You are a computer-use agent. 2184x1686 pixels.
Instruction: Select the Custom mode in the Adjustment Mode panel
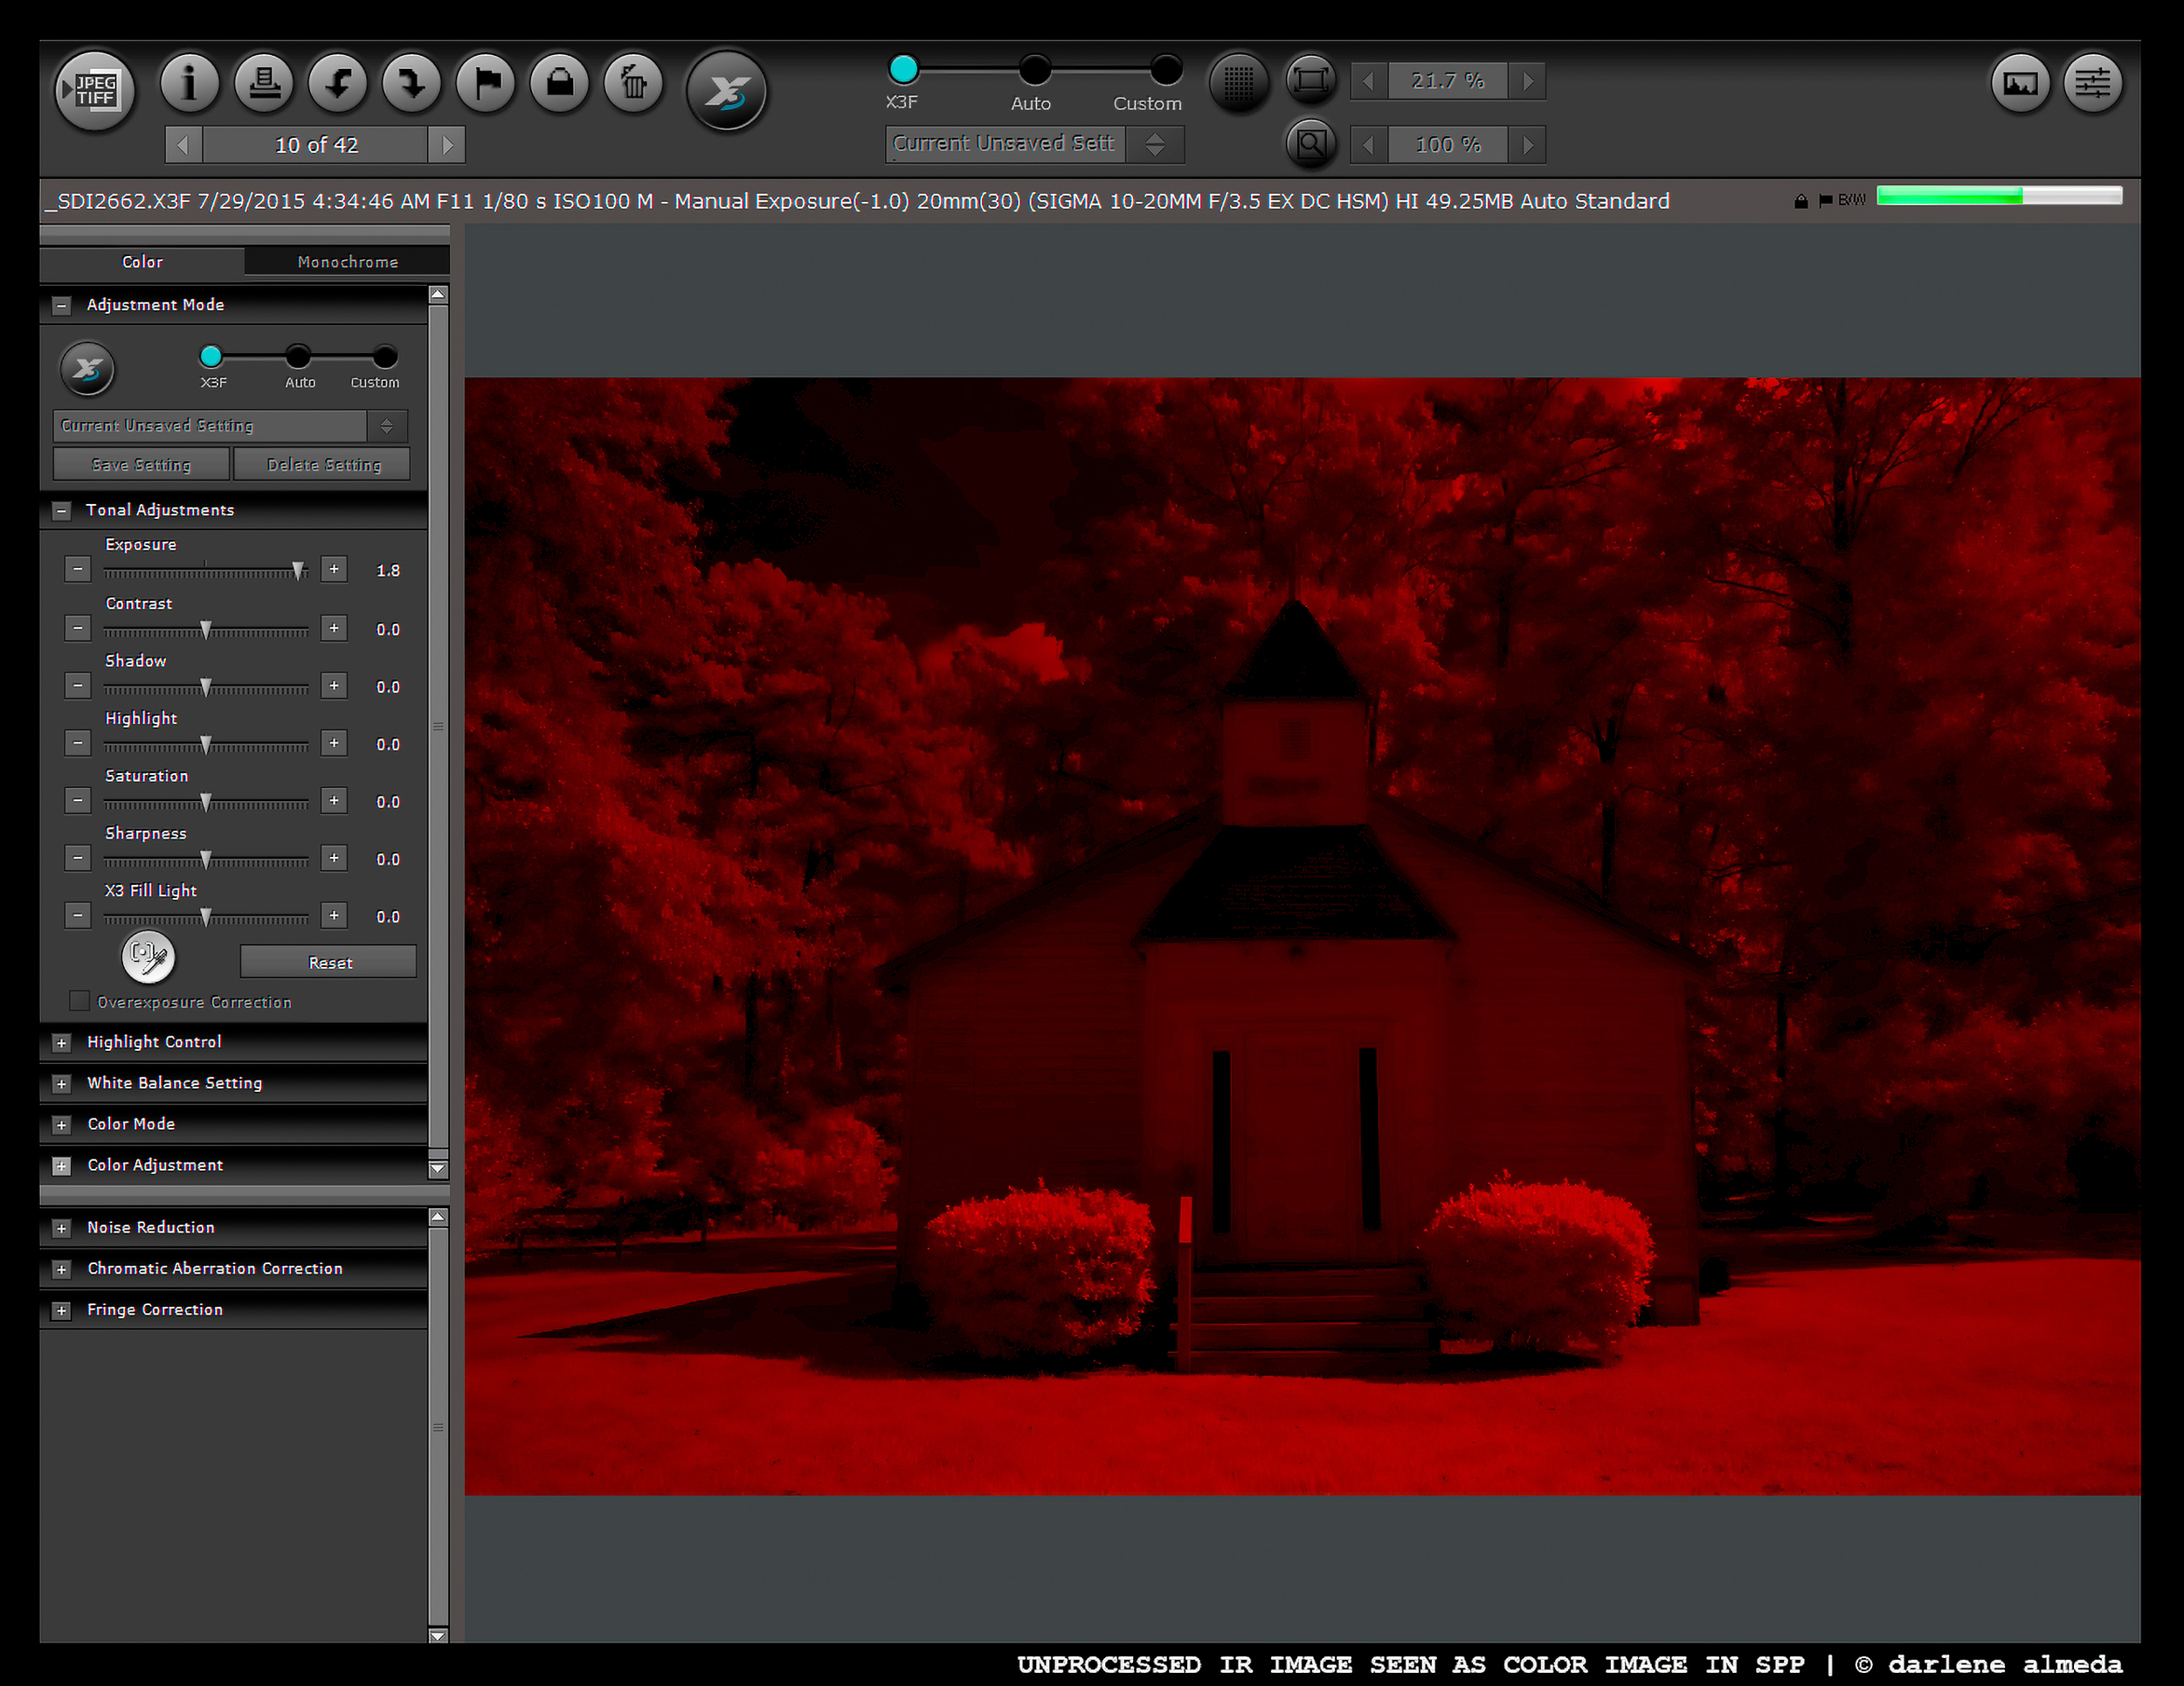pyautogui.click(x=384, y=357)
